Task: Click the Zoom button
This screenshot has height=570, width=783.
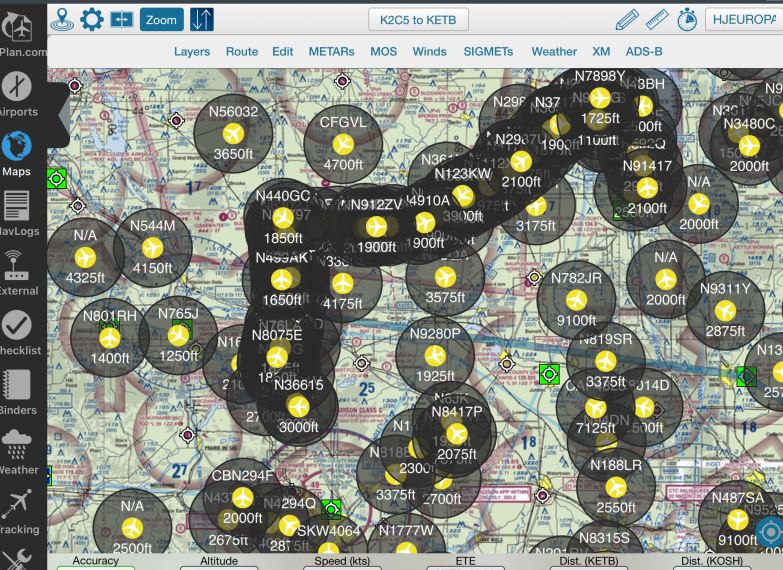Action: (x=161, y=19)
